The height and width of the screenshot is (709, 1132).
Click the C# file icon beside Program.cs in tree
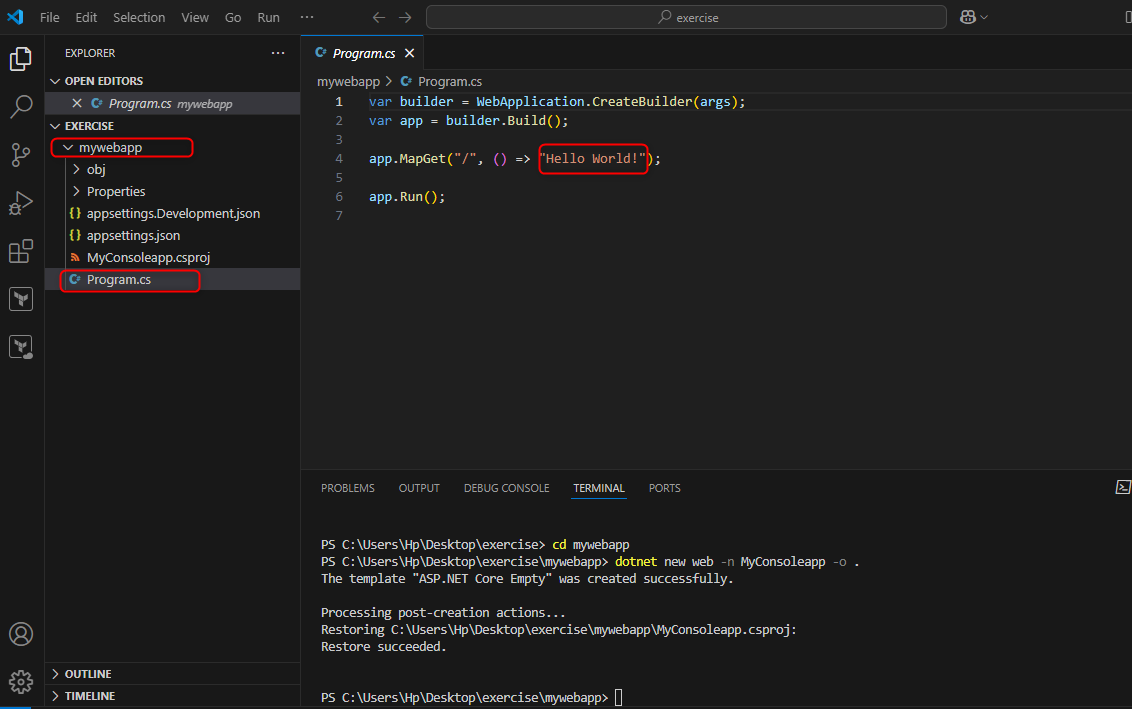click(x=74, y=279)
